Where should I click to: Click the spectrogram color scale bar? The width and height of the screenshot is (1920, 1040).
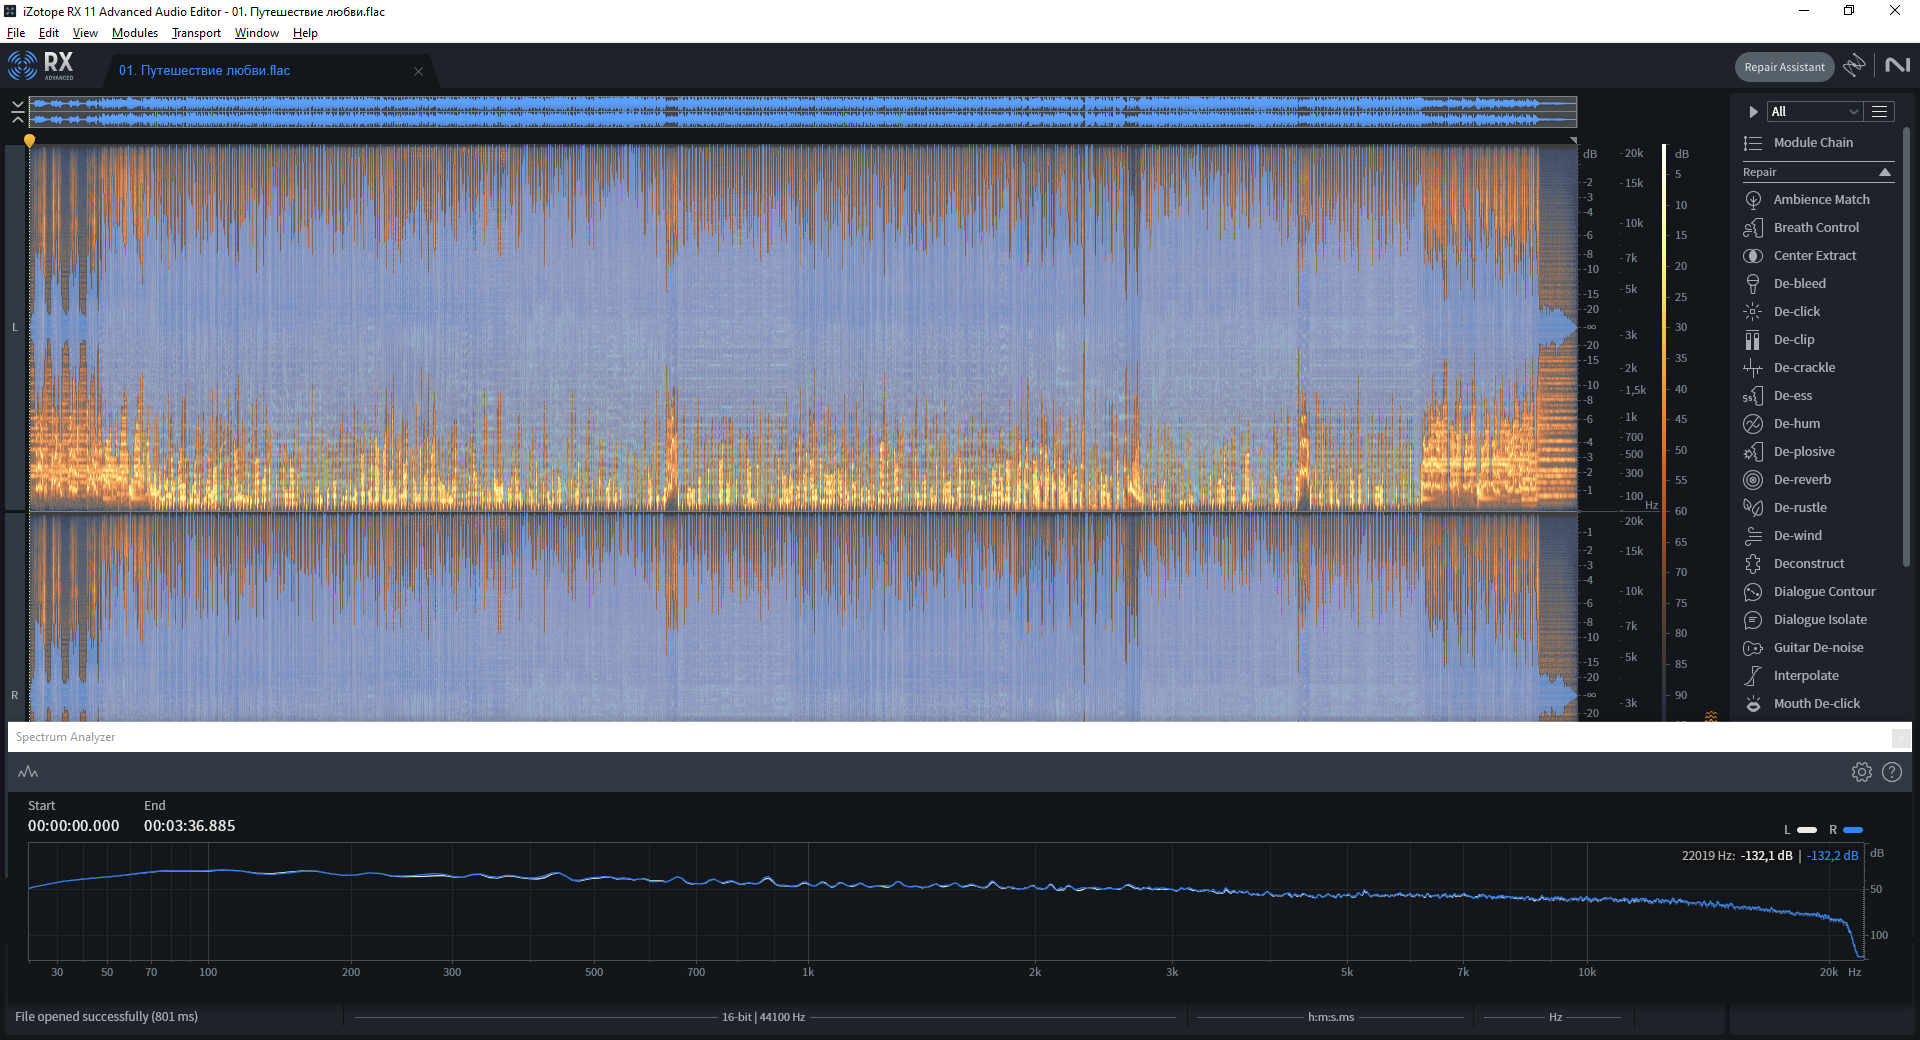click(1664, 432)
